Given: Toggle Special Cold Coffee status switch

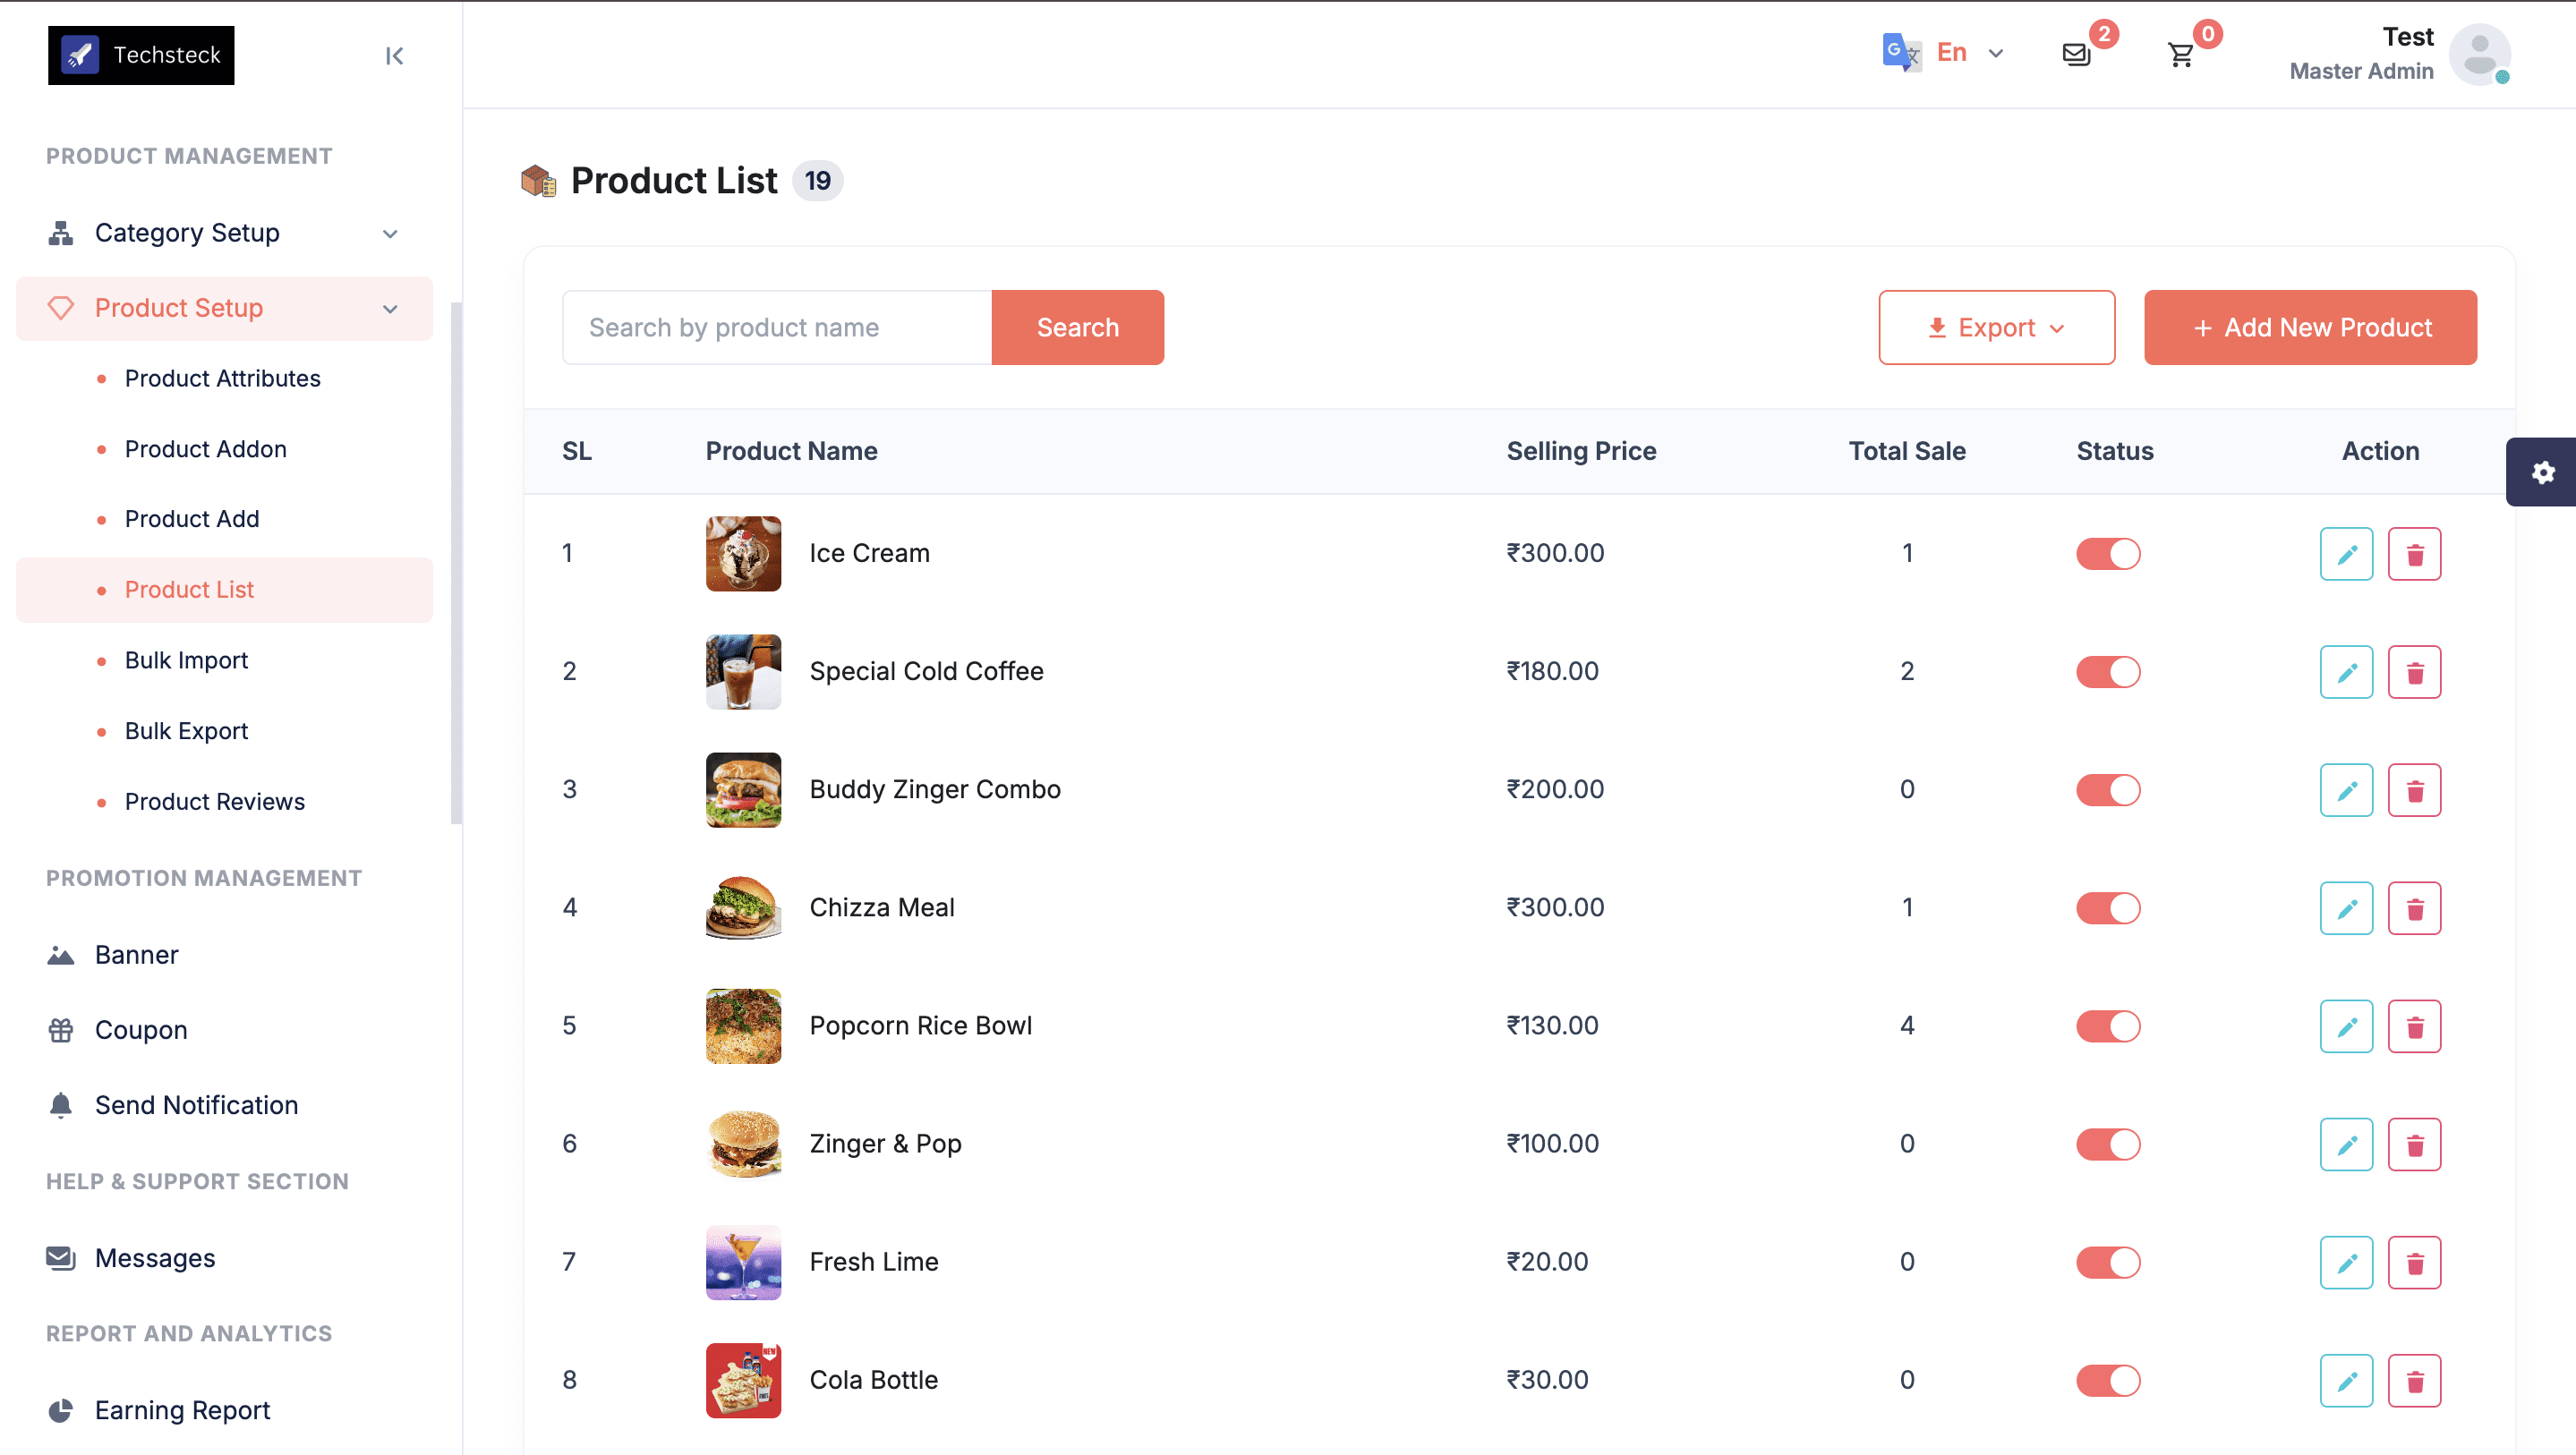Looking at the screenshot, I should pyautogui.click(x=2108, y=672).
